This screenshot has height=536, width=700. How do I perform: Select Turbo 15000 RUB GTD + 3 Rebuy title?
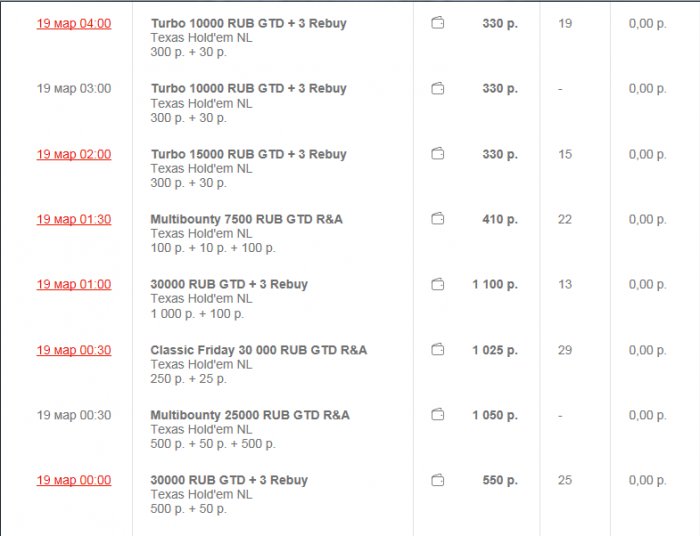(248, 154)
